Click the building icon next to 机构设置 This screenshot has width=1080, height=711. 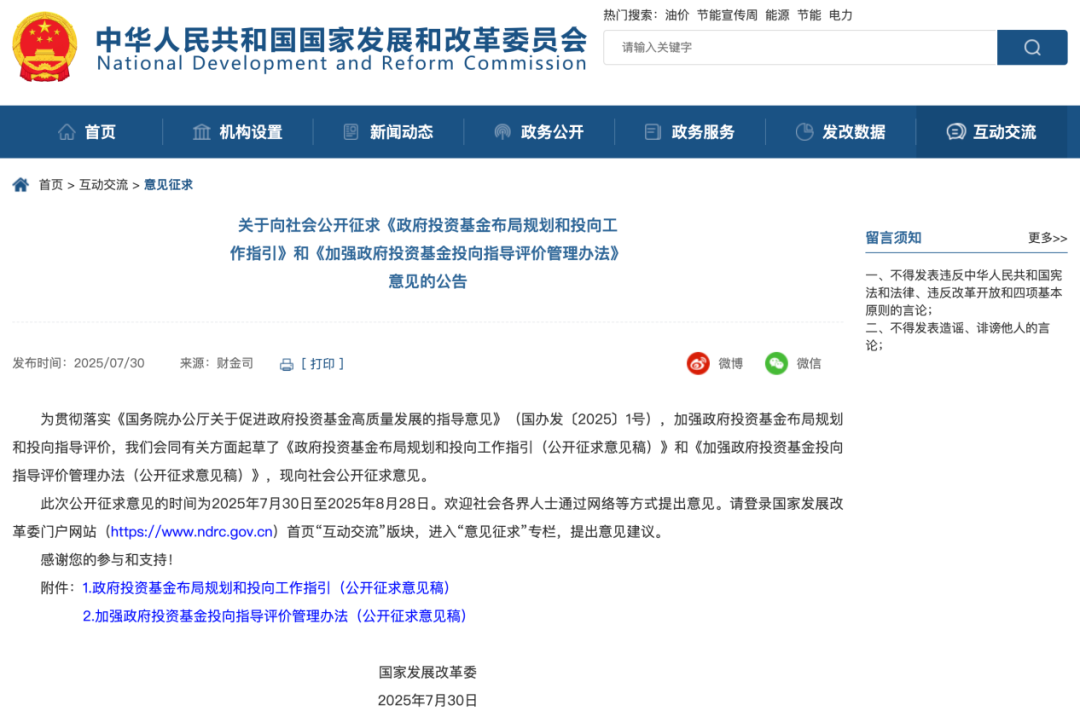pyautogui.click(x=203, y=131)
